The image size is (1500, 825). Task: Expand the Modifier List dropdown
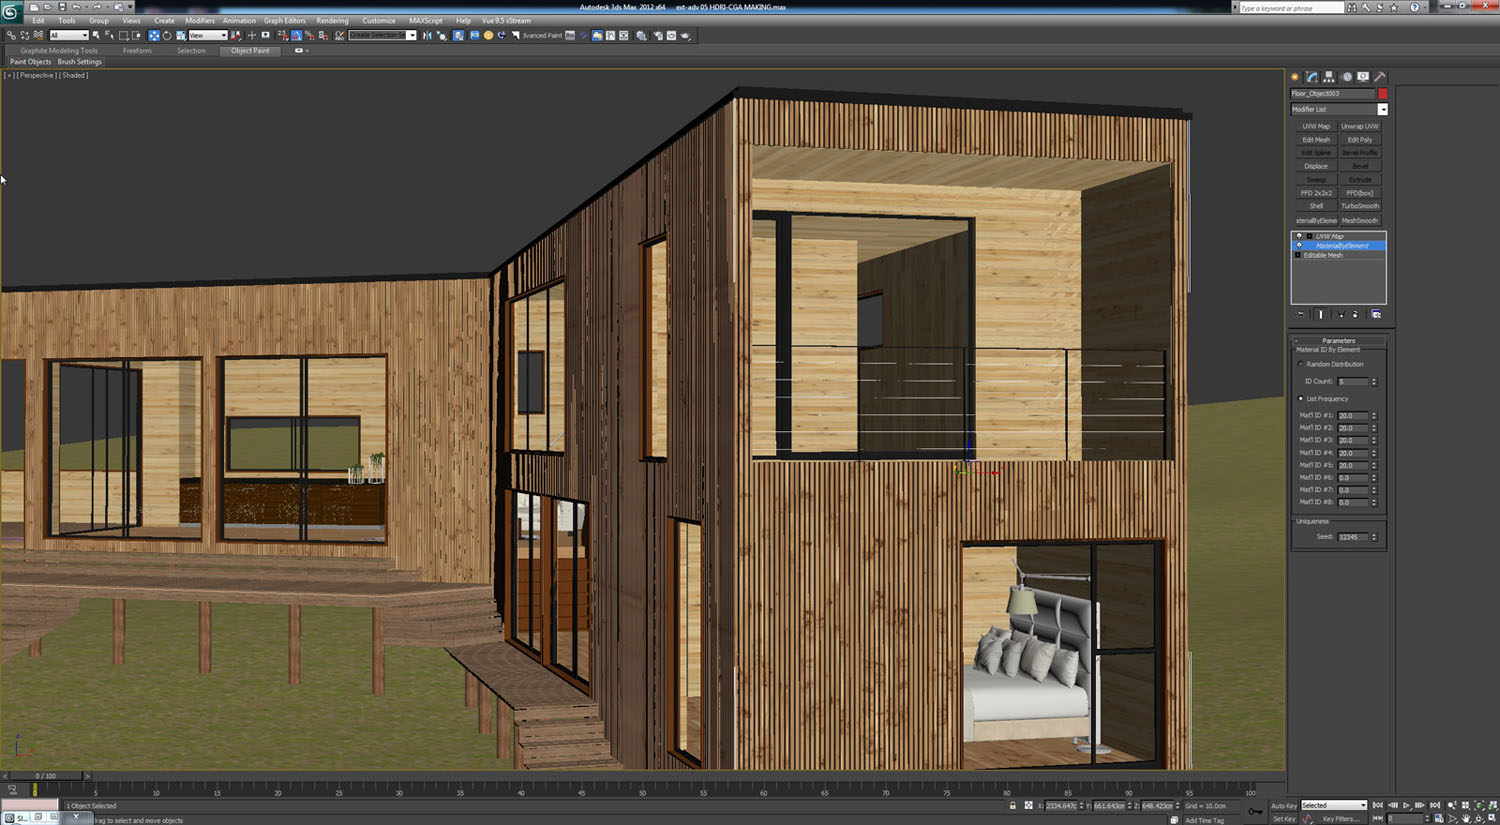point(1382,110)
